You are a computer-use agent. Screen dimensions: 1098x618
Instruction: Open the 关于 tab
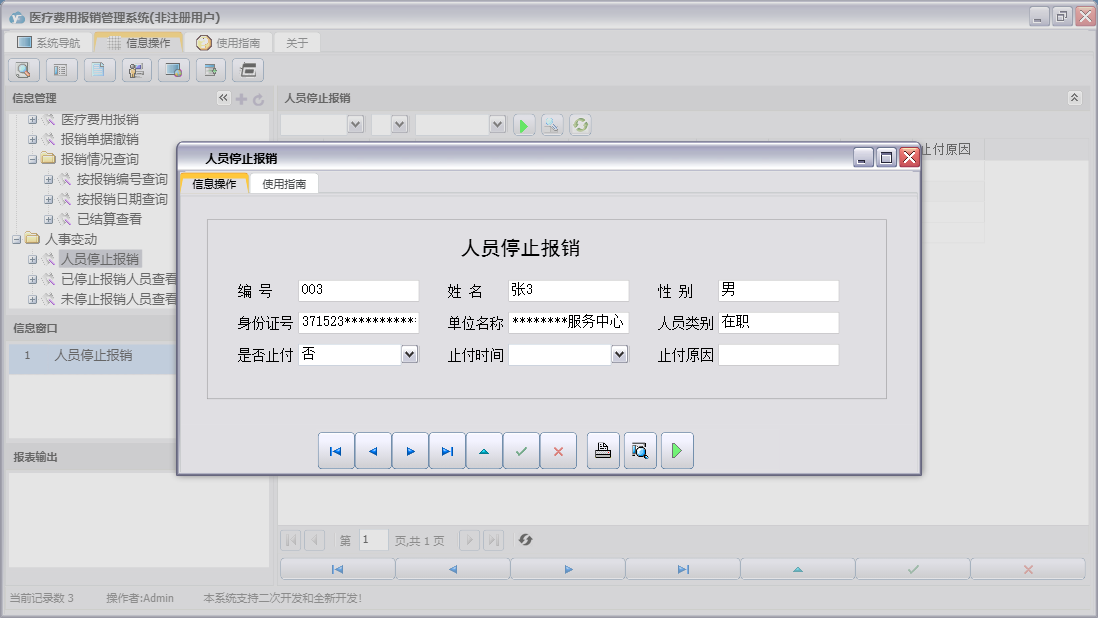[297, 43]
